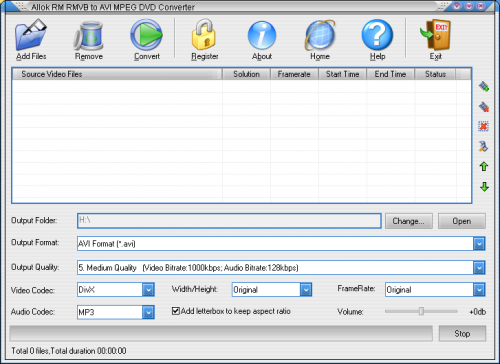This screenshot has height=364, width=500.
Task: Click the Output Folder path field
Action: click(x=229, y=221)
